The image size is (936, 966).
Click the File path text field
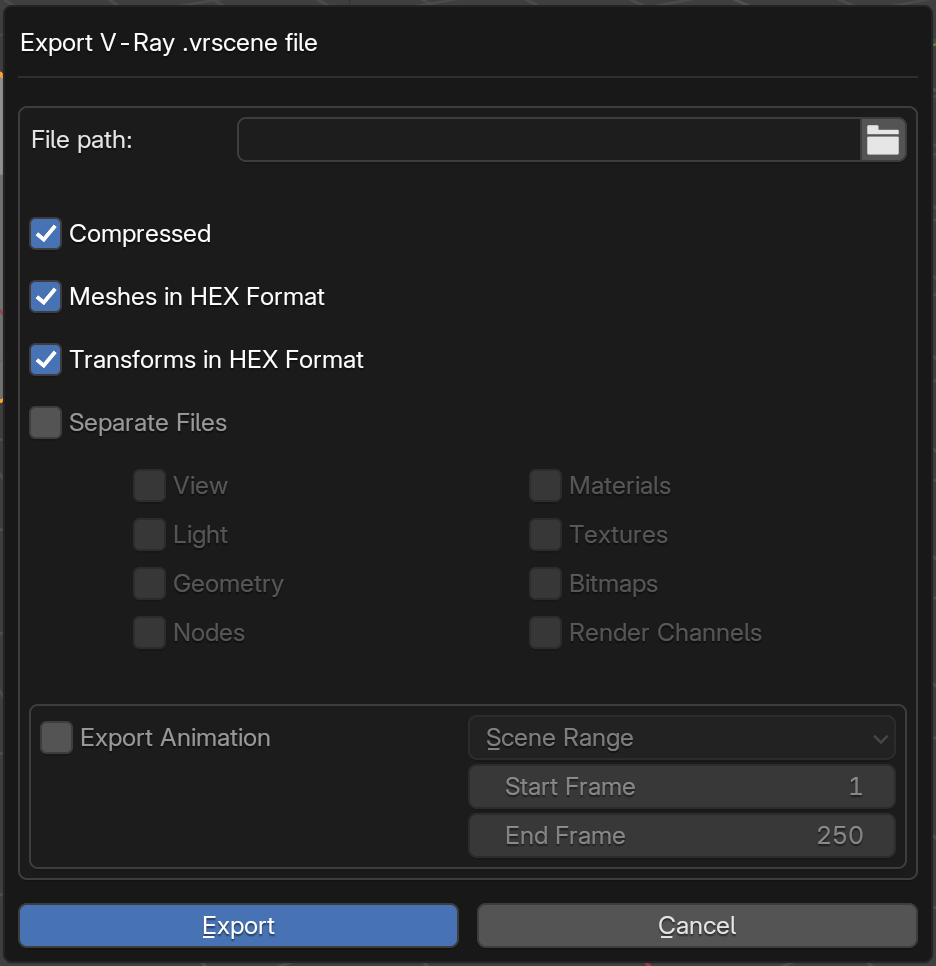click(549, 140)
